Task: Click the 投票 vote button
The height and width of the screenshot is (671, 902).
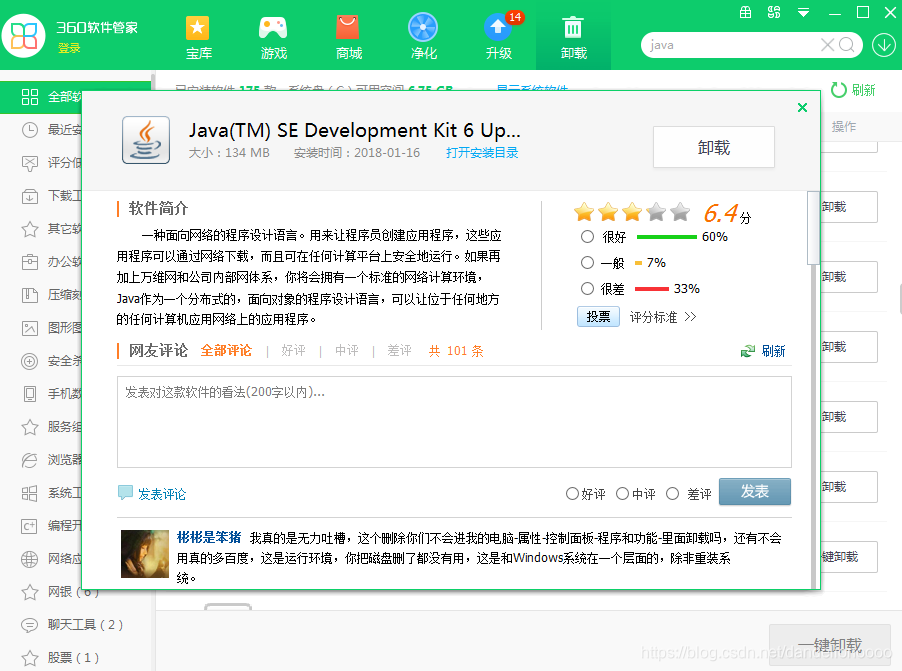Action: coord(598,317)
